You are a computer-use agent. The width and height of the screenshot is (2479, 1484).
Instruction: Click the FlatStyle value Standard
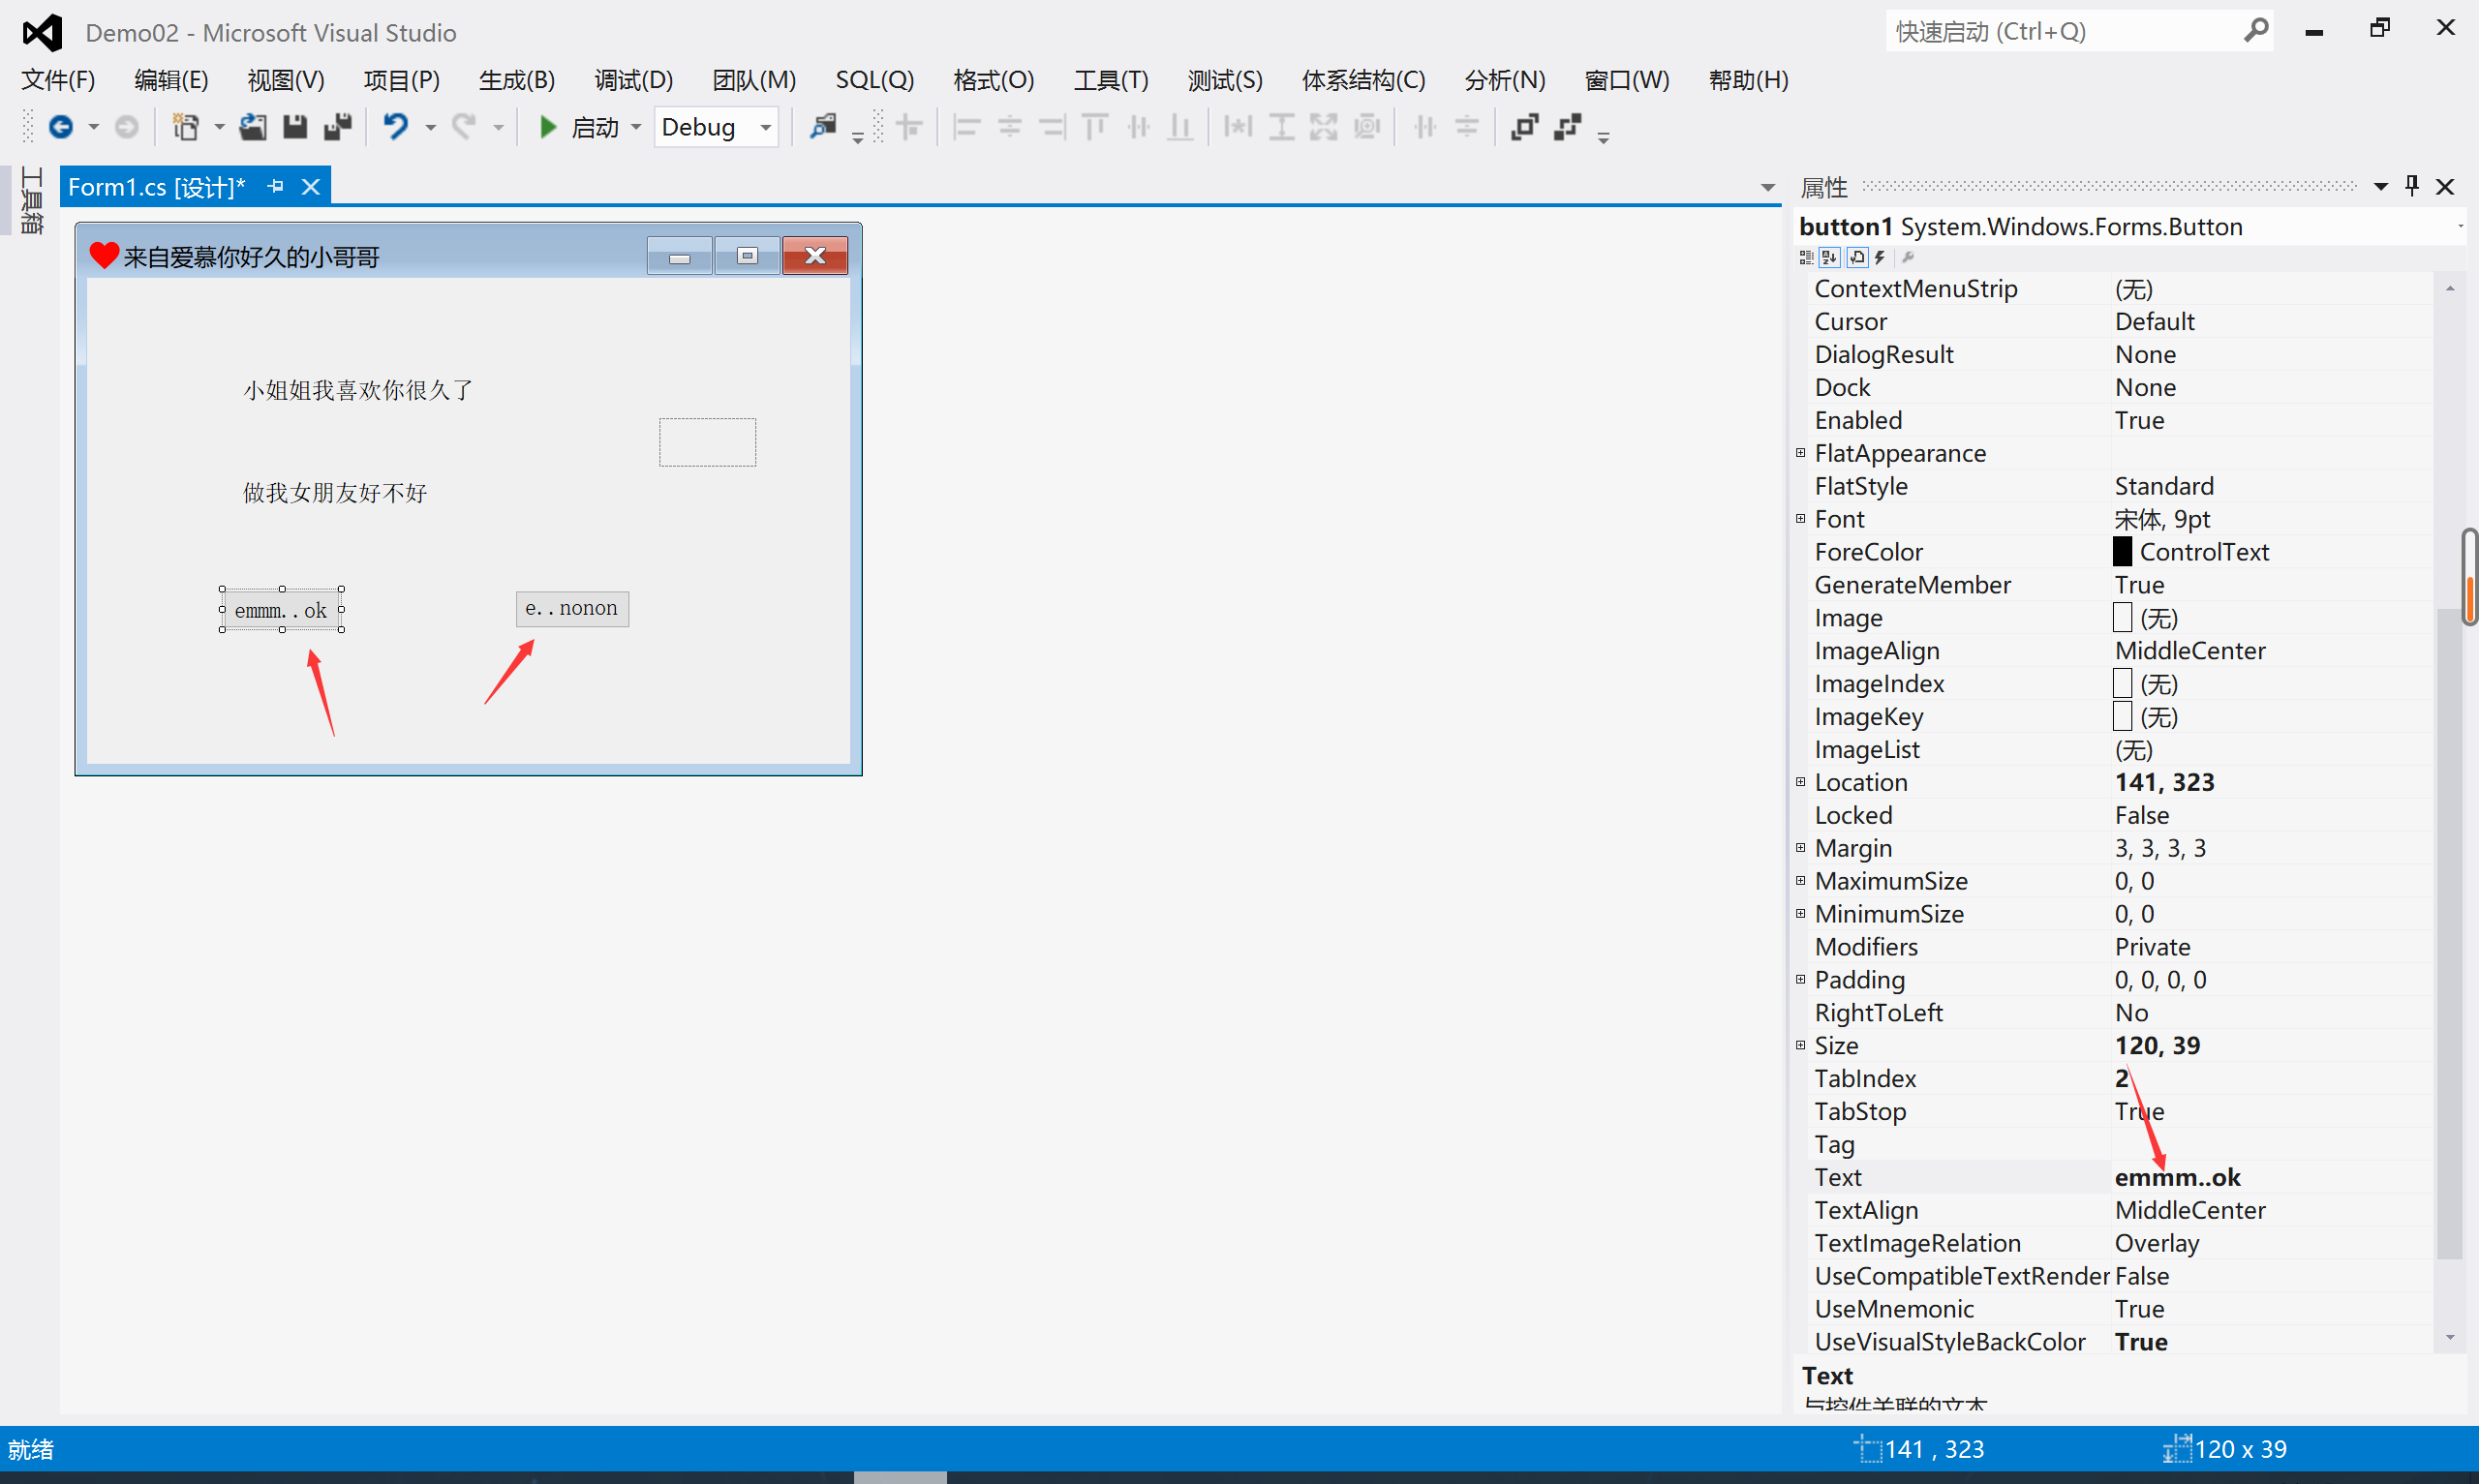2164,486
